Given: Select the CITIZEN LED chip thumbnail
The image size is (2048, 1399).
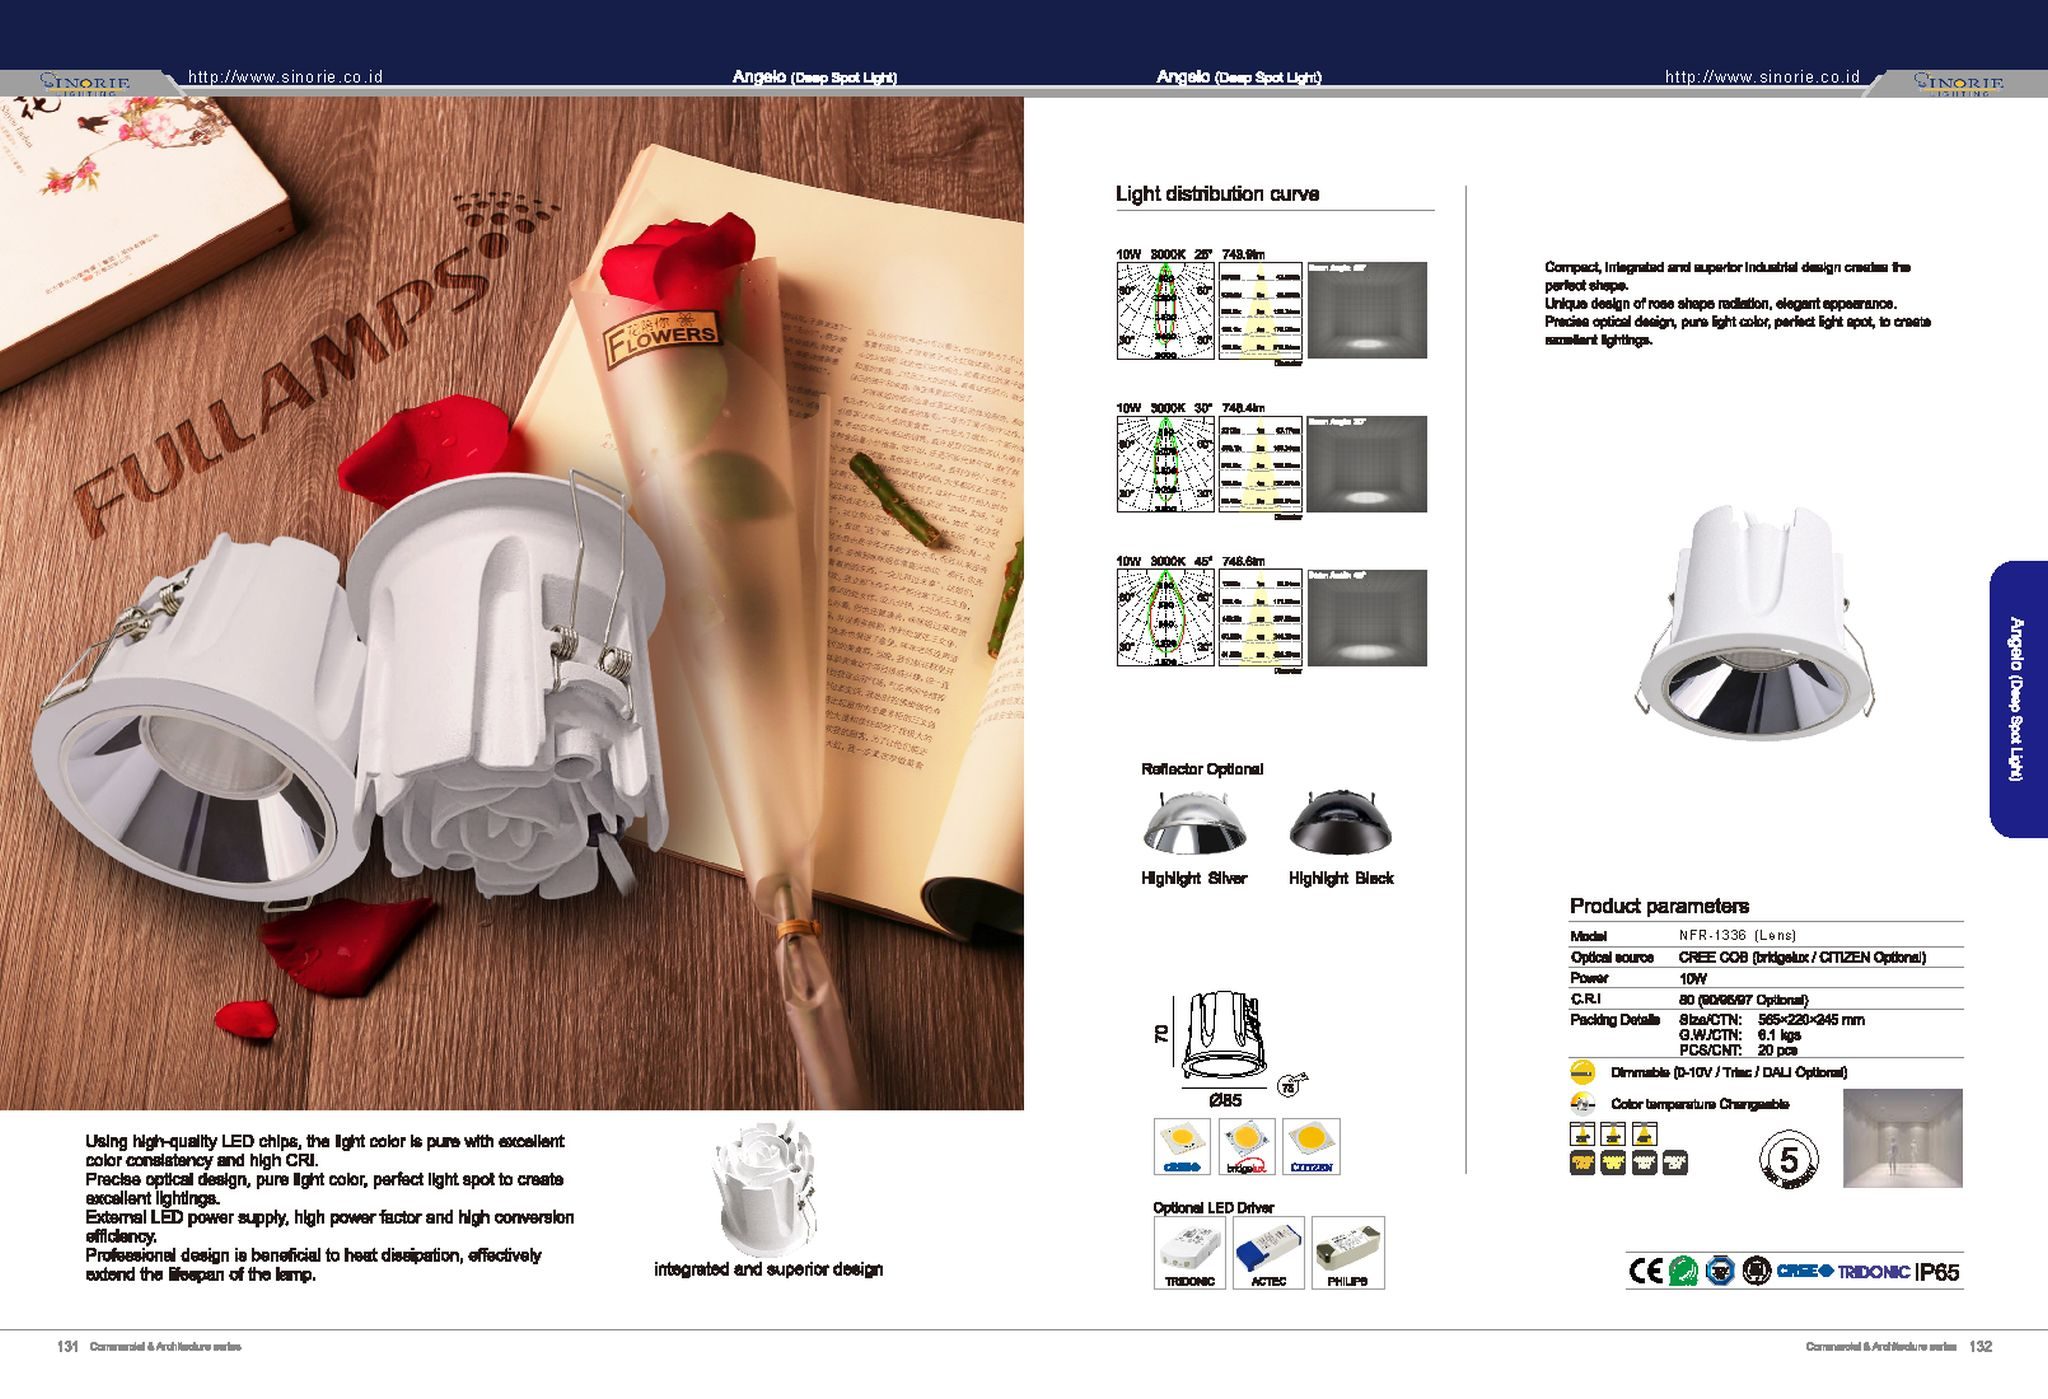Looking at the screenshot, I should [1311, 1146].
